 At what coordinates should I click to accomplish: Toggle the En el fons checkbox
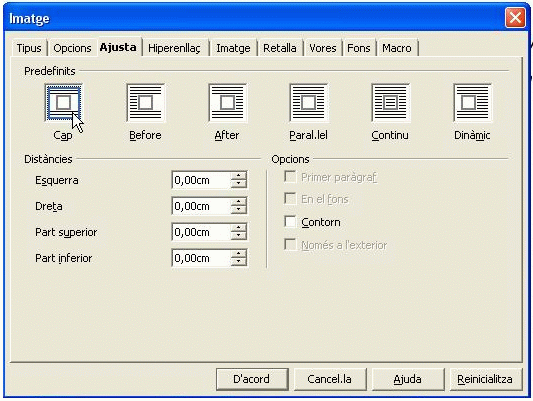coord(290,199)
